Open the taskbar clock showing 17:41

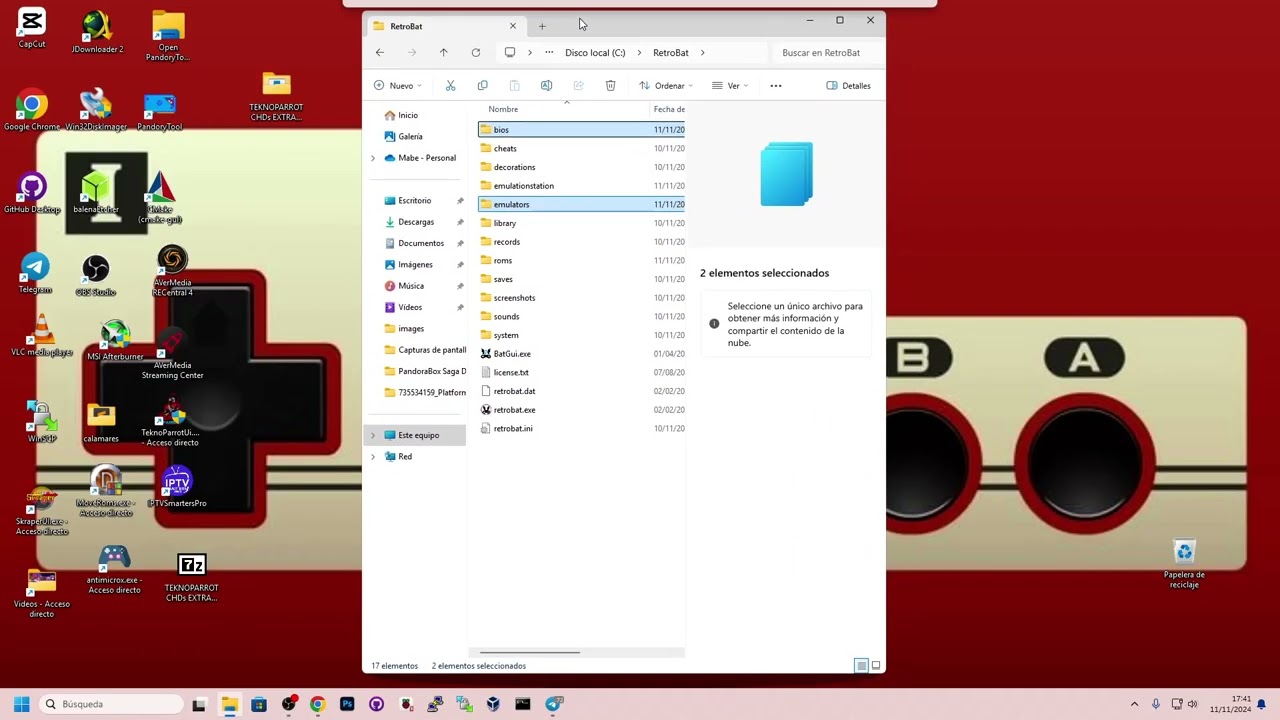1230,704
